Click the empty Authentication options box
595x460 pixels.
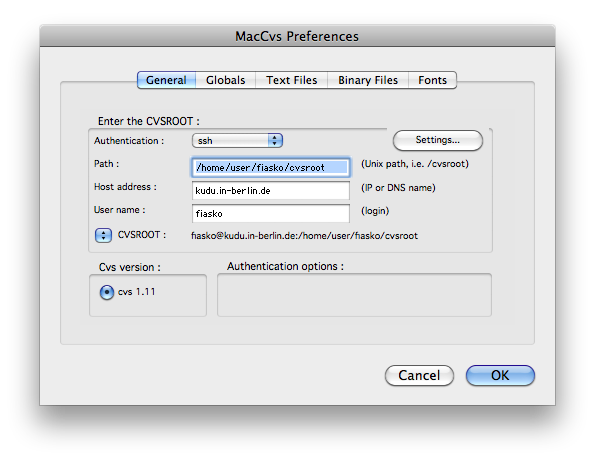click(x=354, y=295)
